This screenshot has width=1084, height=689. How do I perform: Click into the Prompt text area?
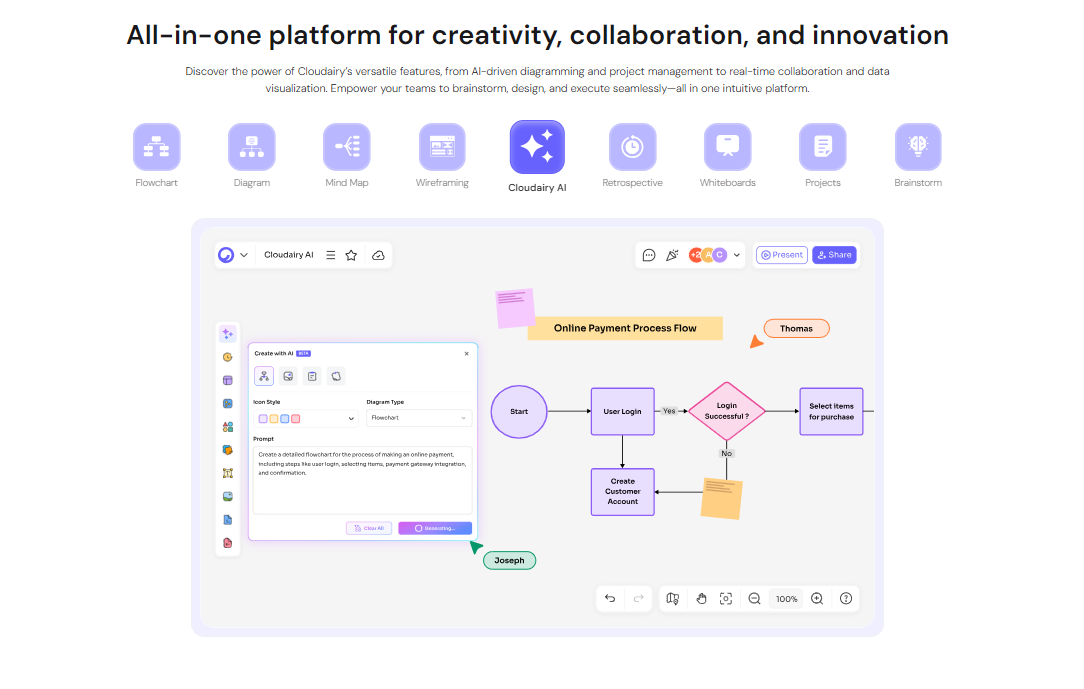(x=362, y=480)
